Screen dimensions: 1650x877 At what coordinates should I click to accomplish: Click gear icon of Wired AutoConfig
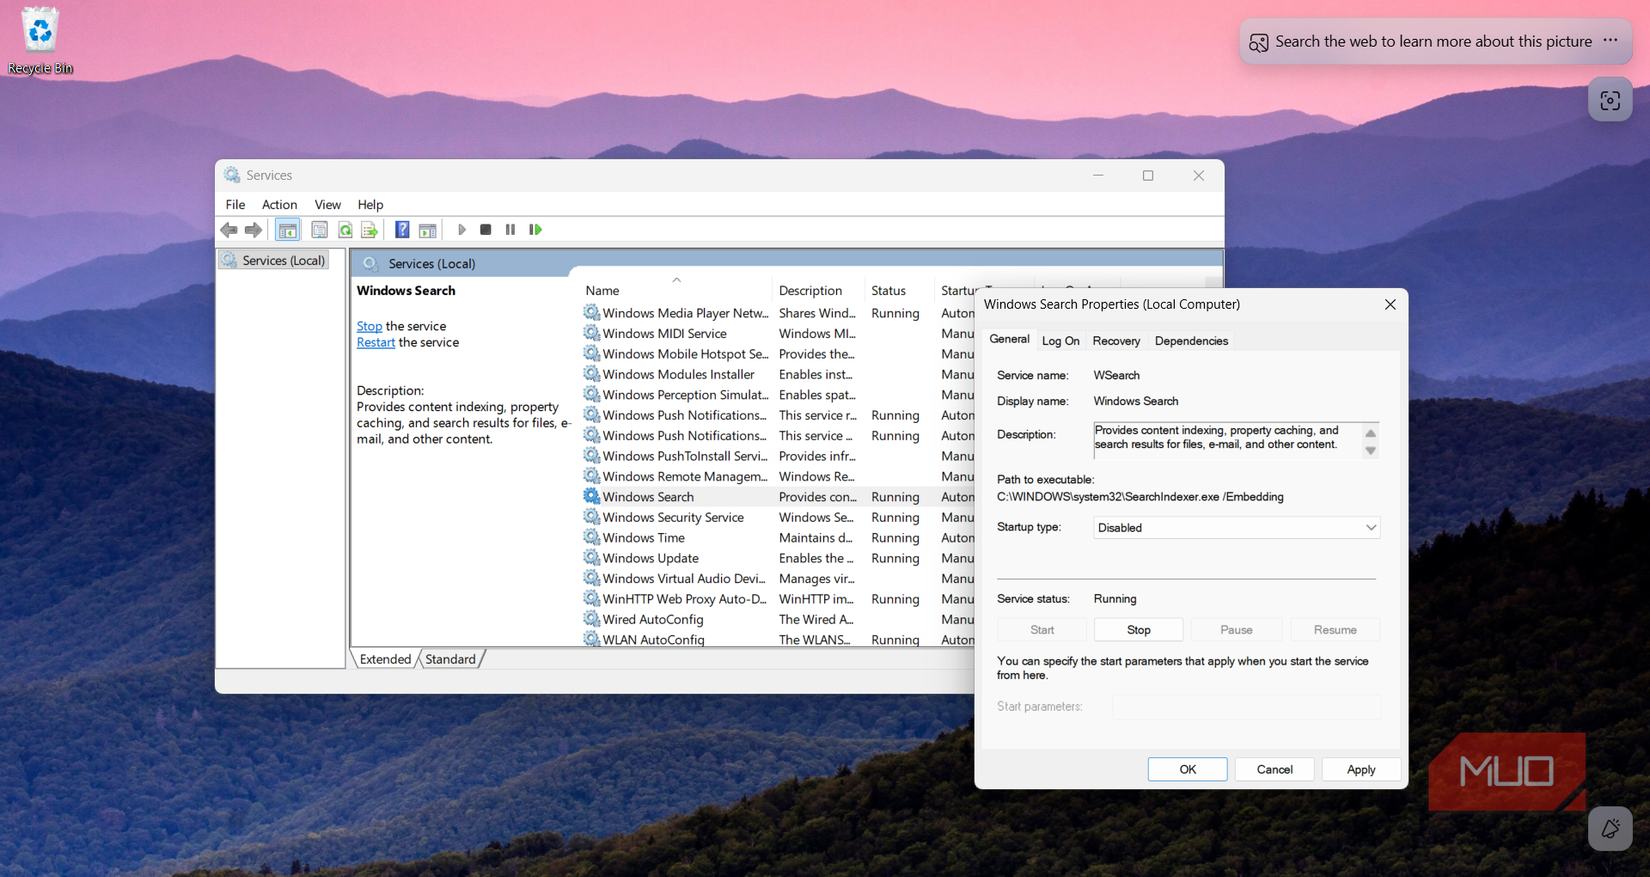(592, 619)
